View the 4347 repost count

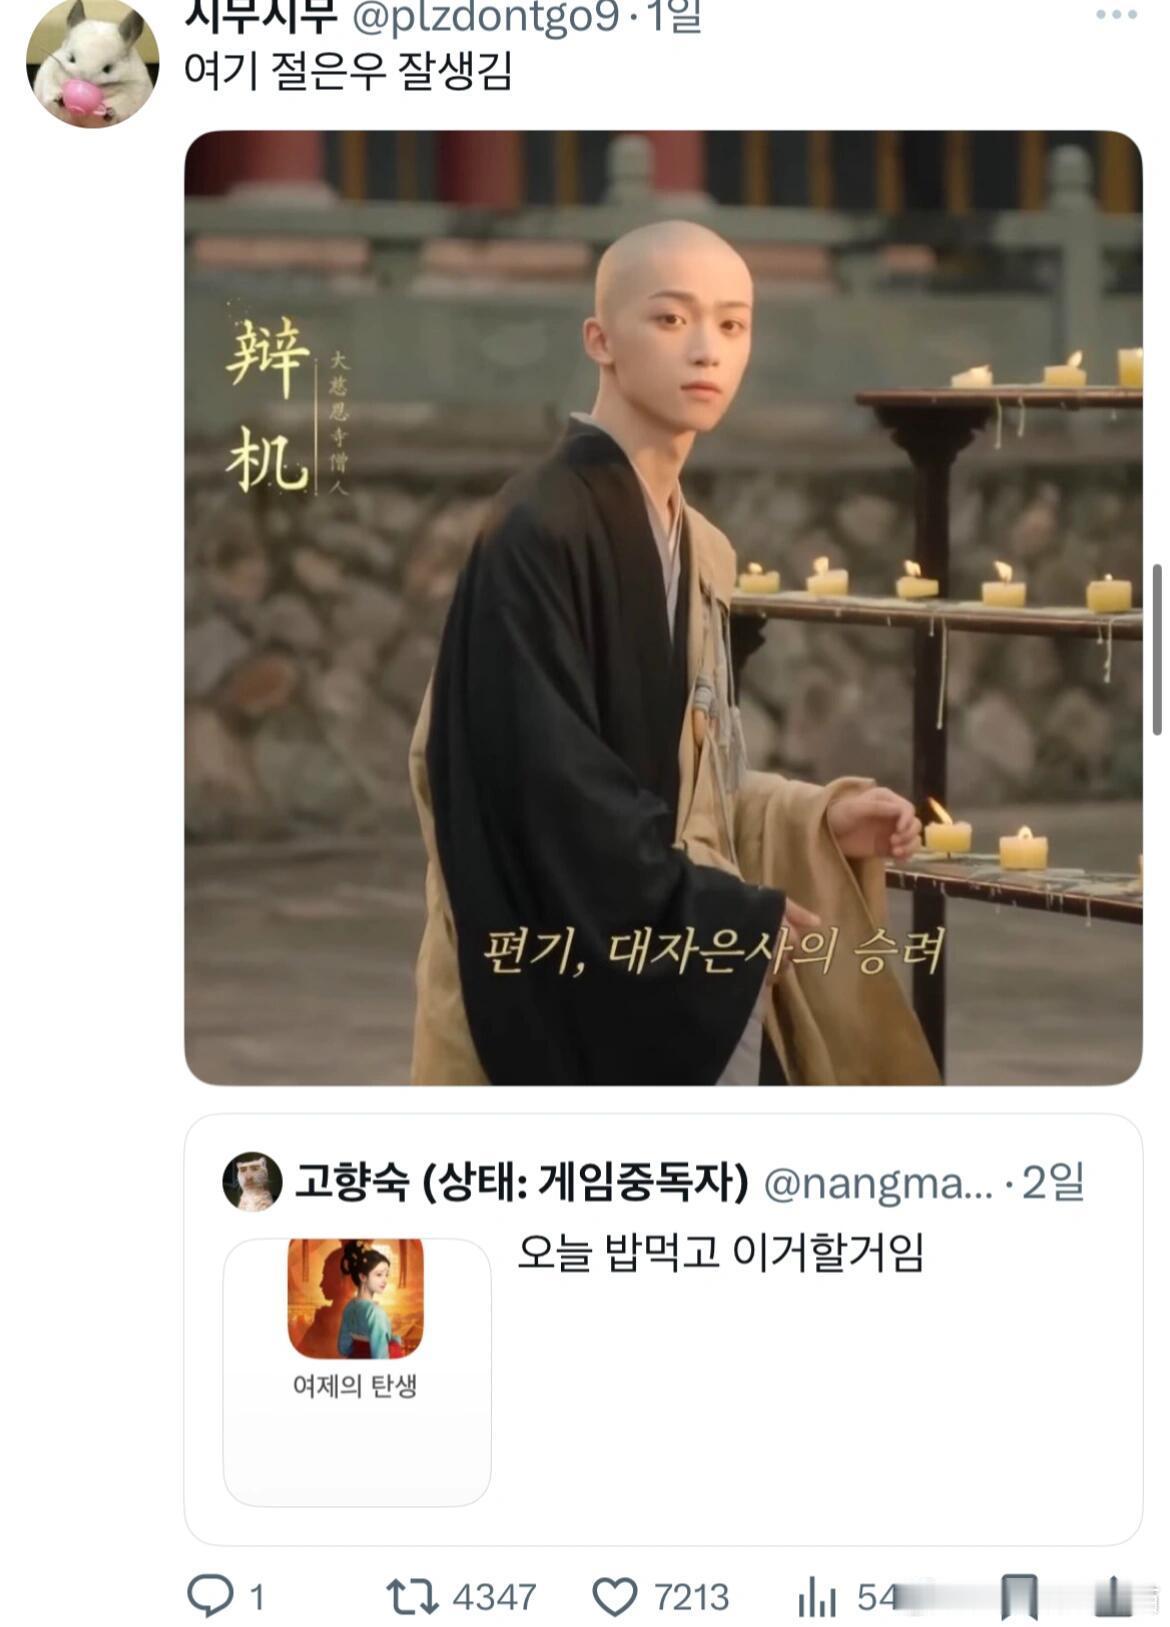[494, 1597]
